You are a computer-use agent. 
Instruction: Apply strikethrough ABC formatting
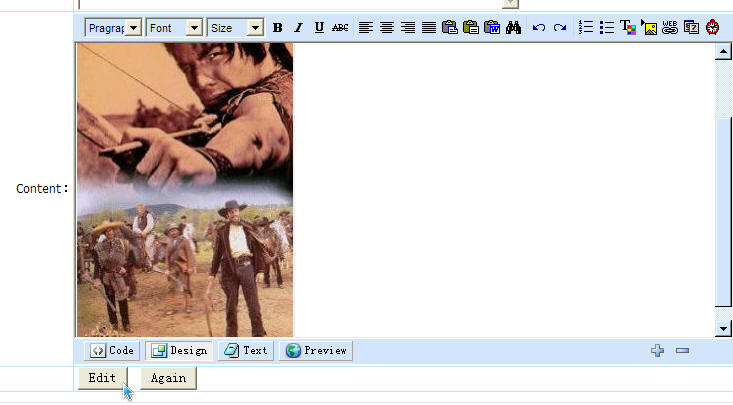[340, 28]
